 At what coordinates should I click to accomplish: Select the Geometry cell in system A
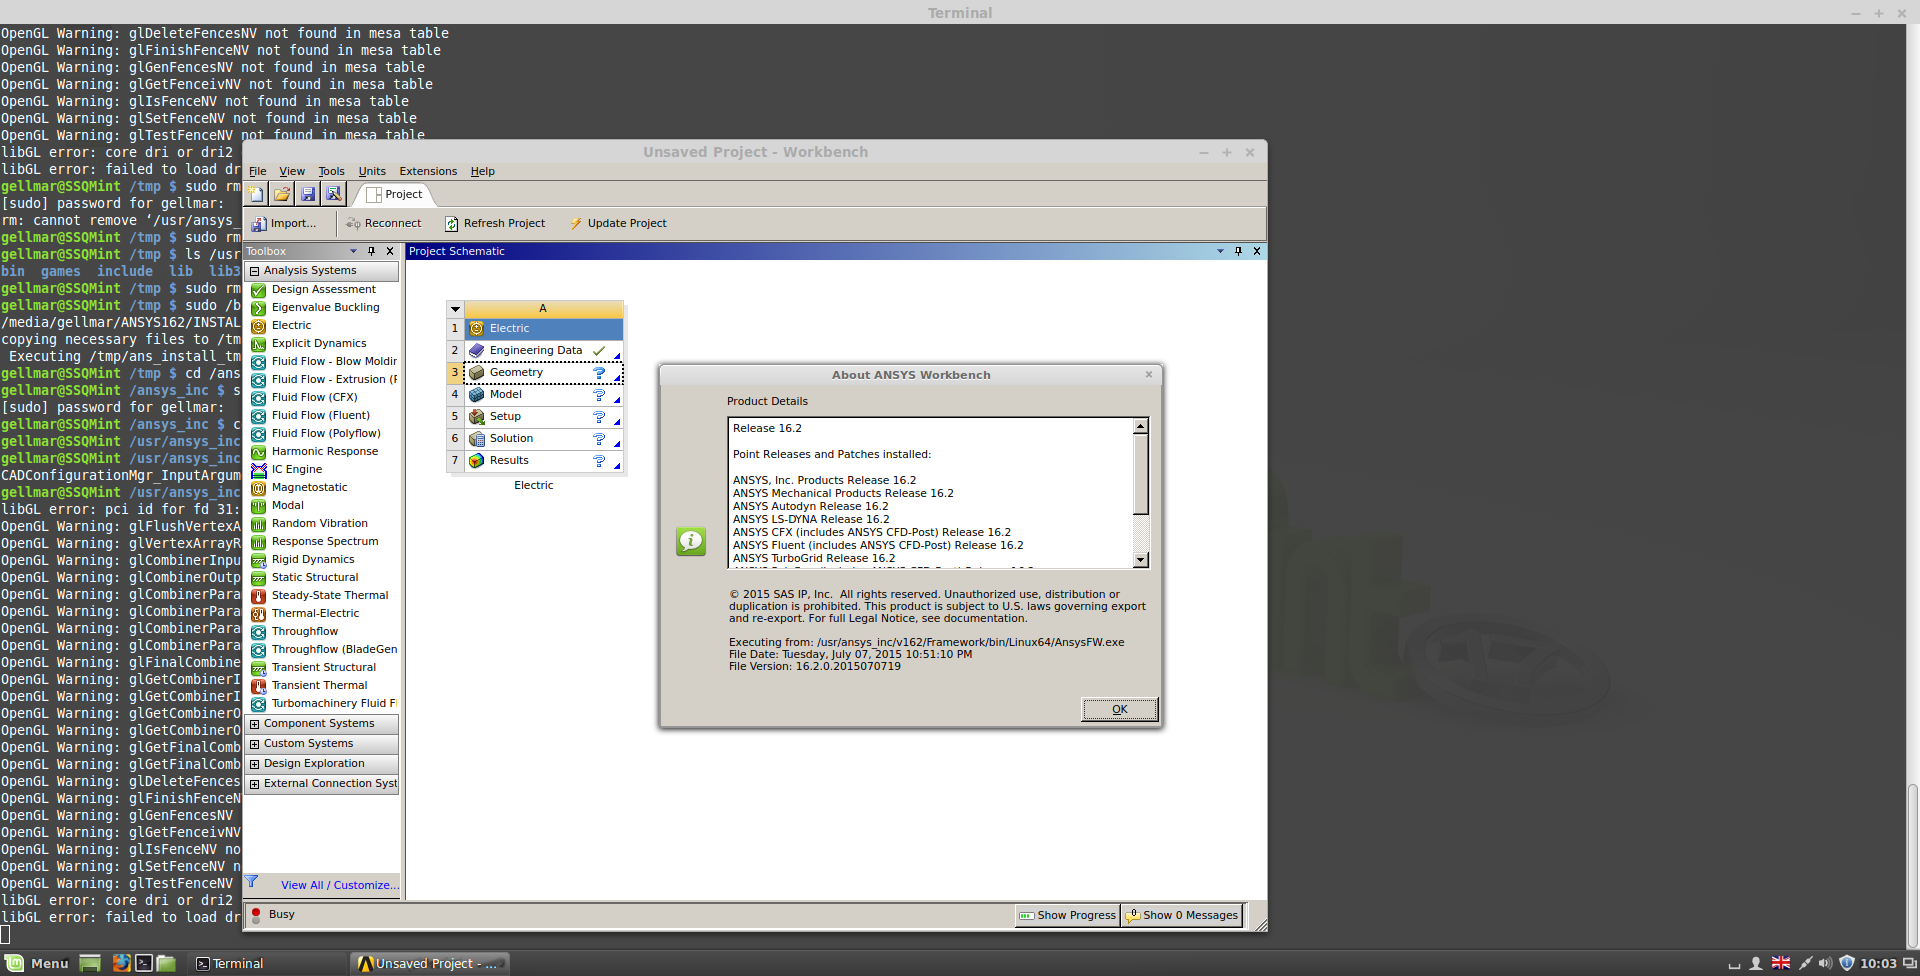pyautogui.click(x=544, y=373)
